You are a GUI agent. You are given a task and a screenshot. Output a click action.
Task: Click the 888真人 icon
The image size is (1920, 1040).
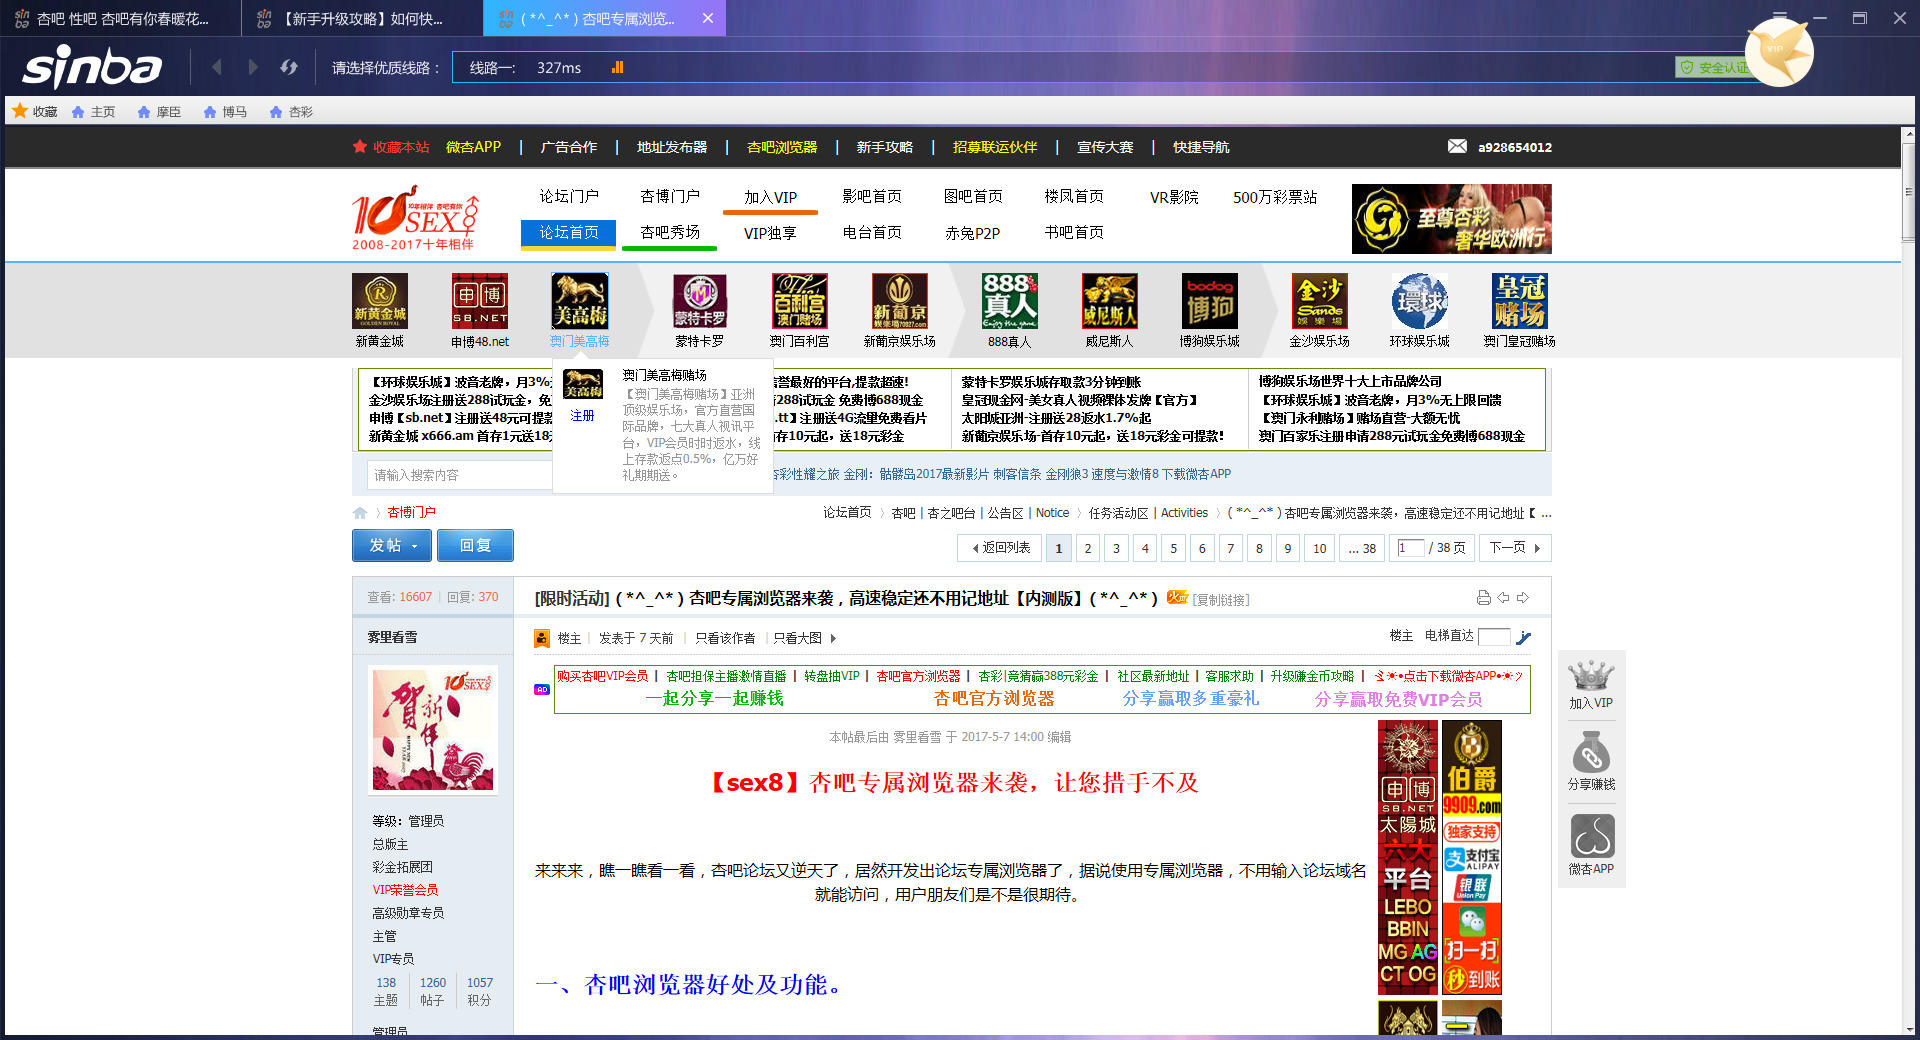pos(1010,301)
